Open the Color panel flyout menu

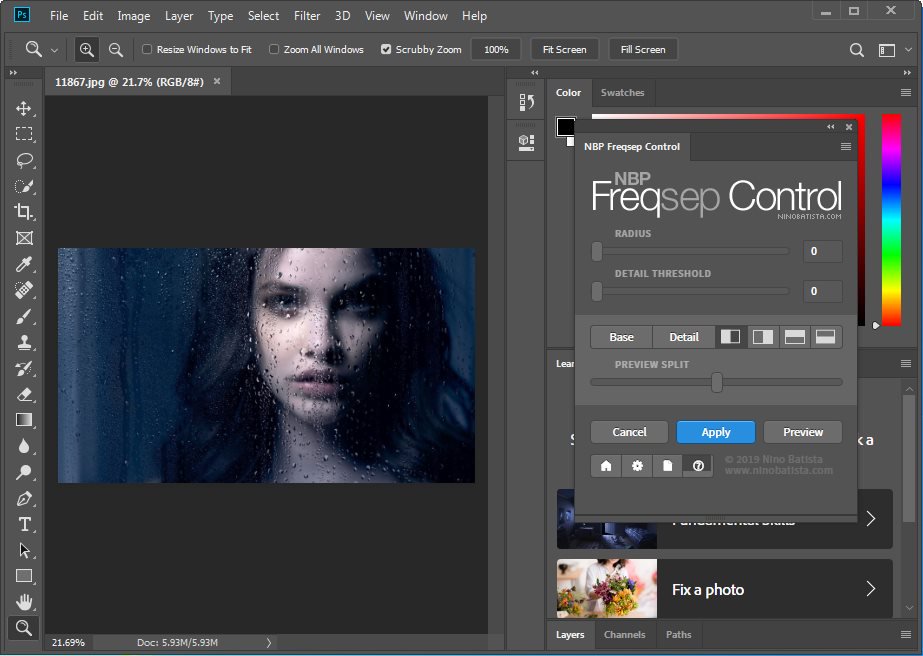(906, 92)
